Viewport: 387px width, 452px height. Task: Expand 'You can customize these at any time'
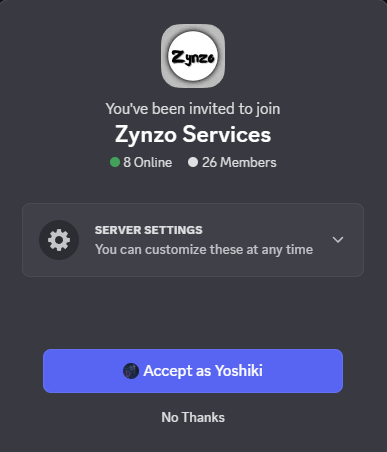click(x=204, y=249)
